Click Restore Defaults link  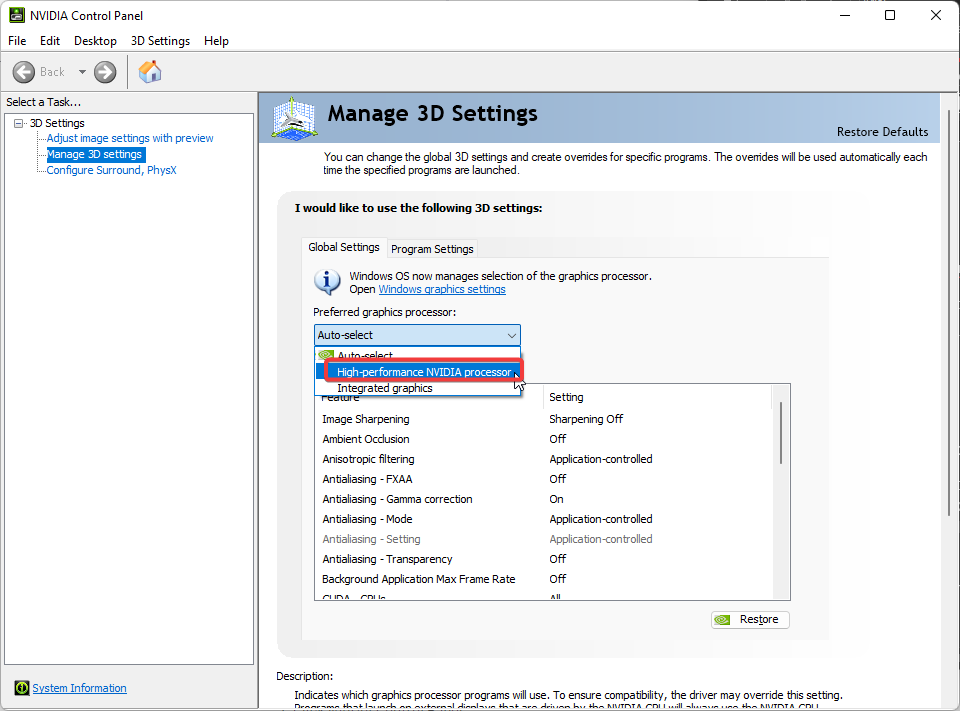882,132
